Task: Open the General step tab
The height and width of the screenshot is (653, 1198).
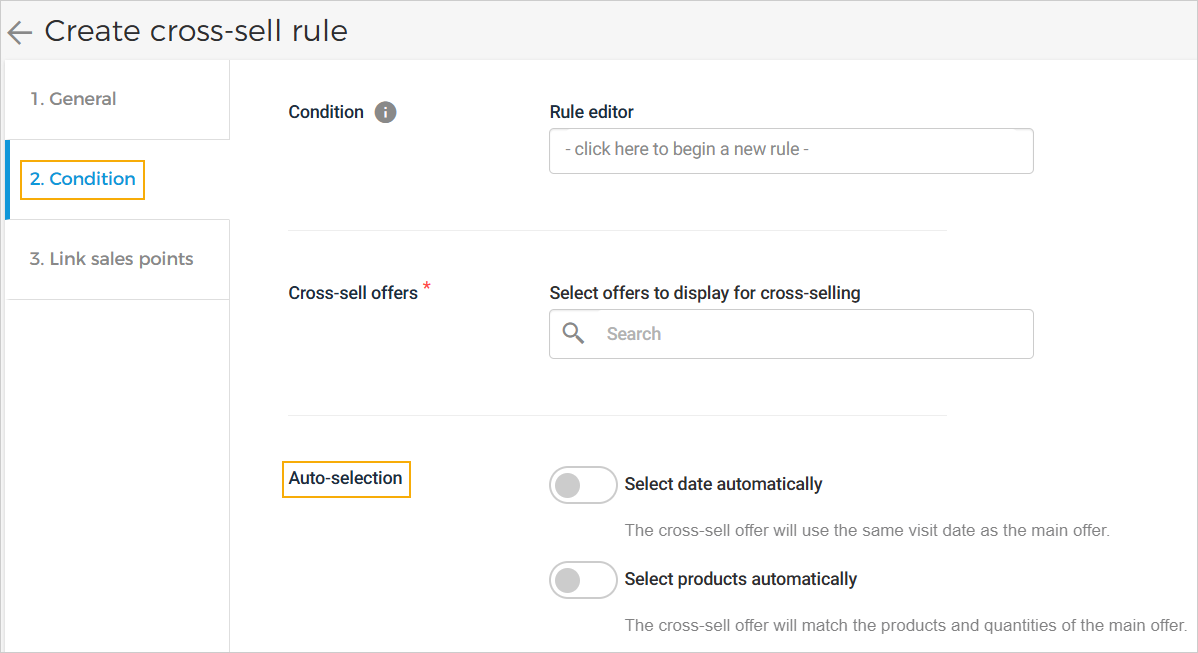Action: (x=73, y=99)
